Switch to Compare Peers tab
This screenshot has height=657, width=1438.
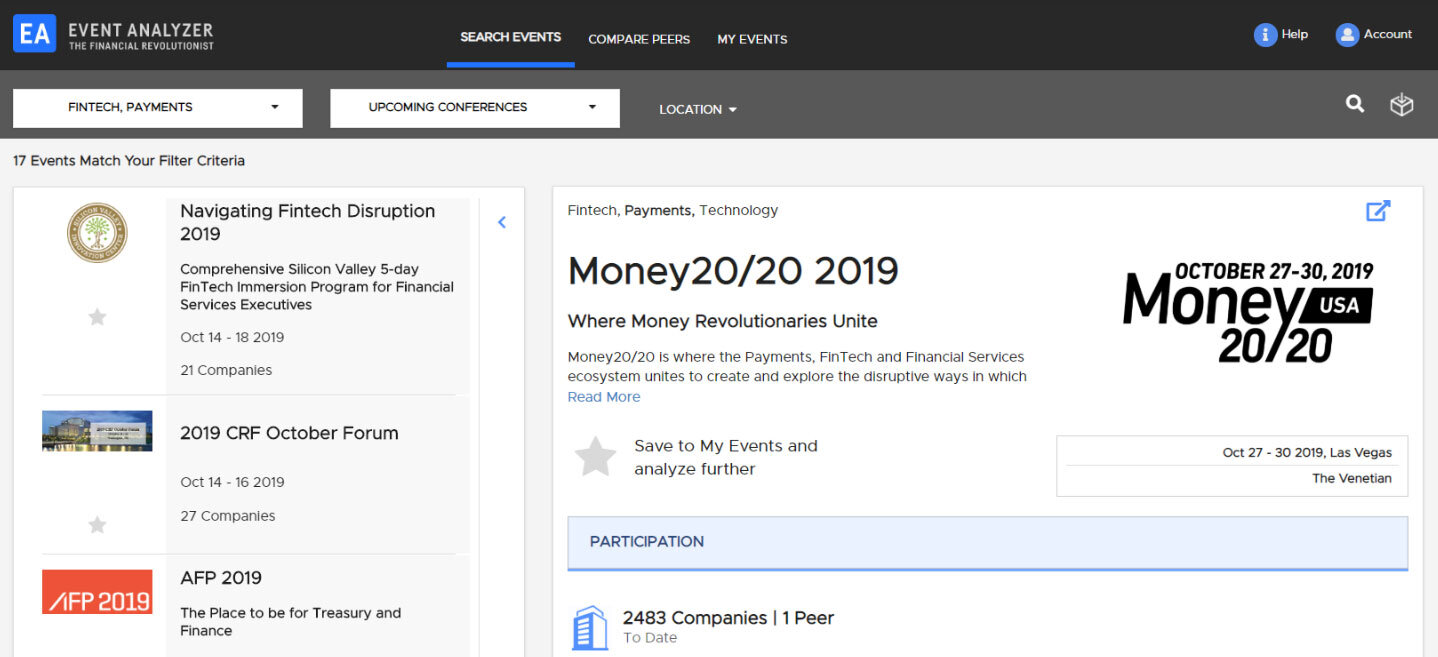639,39
